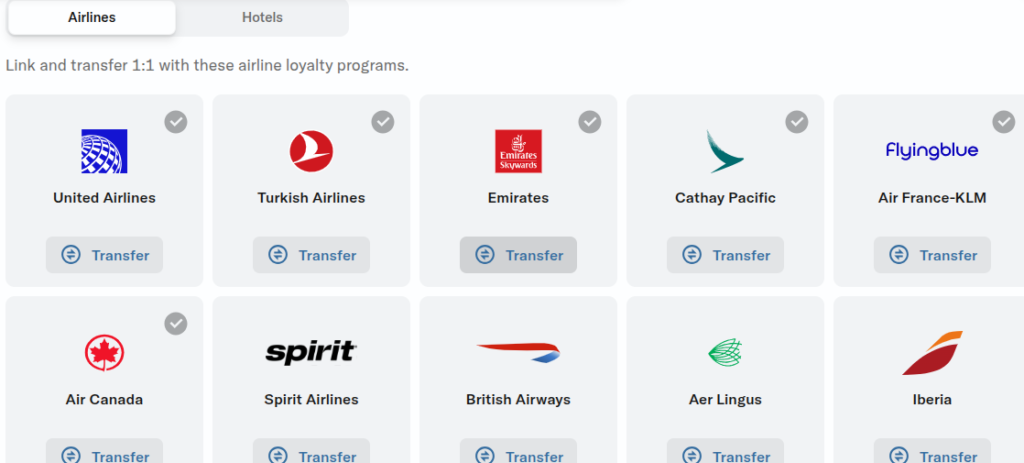Viewport: 1024px width, 463px height.
Task: Click the Spirit Airlines logo
Action: pyautogui.click(x=311, y=352)
